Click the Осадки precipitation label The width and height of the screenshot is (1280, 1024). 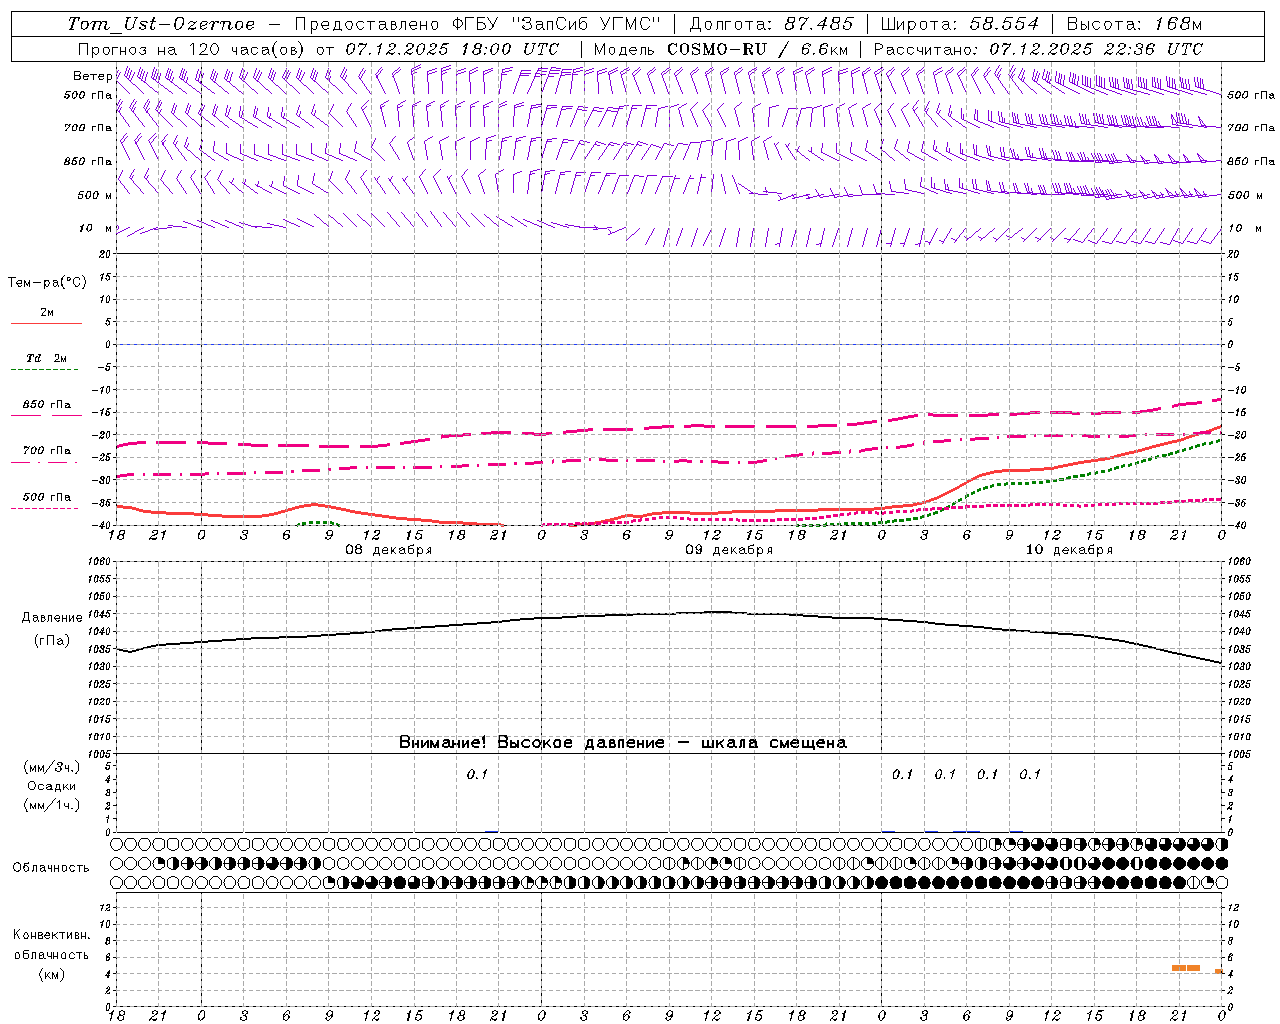click(51, 786)
